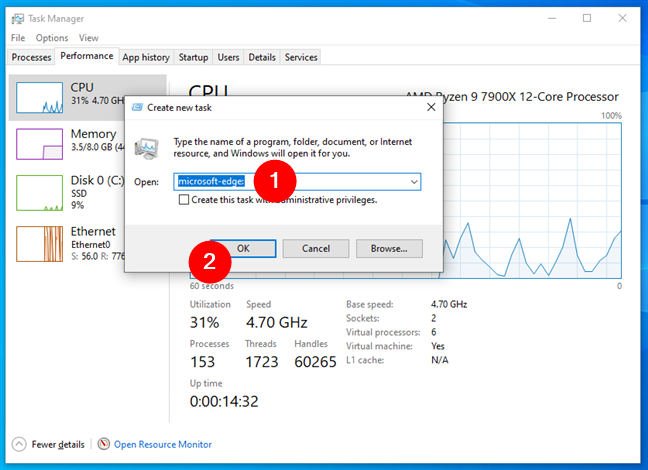Click the Browse... button

[x=389, y=248]
